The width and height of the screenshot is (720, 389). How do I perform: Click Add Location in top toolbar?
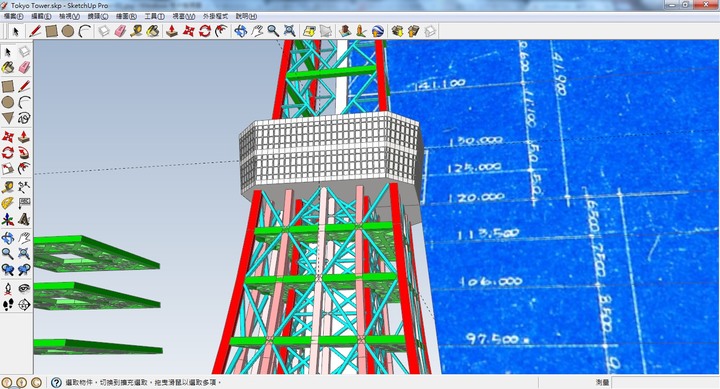tap(309, 31)
